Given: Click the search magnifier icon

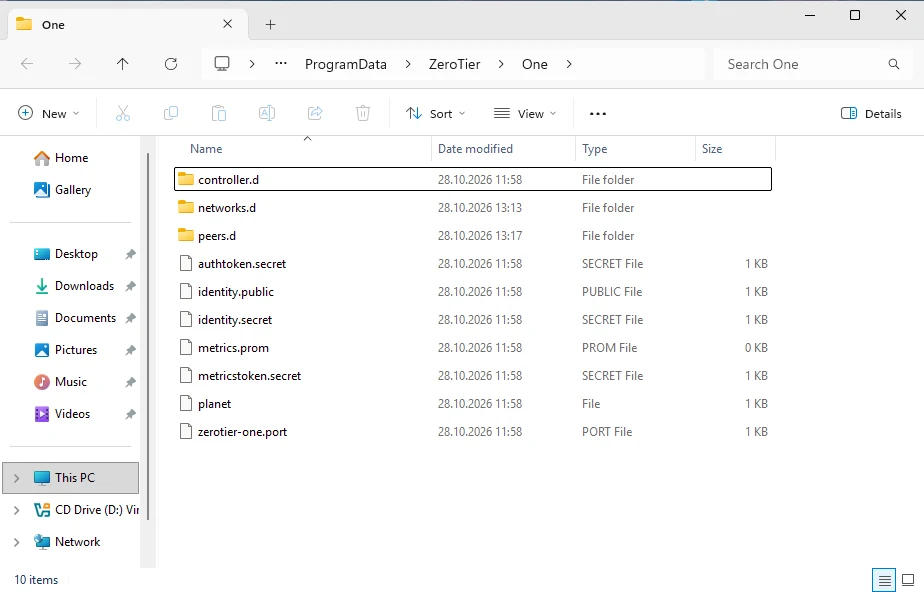Looking at the screenshot, I should point(894,64).
